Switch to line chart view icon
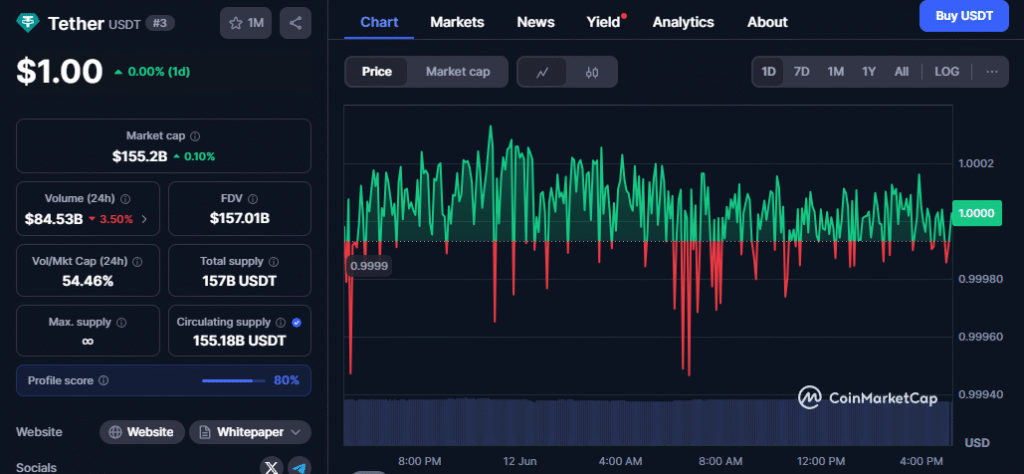Screen dimensions: 1024x474 pos(542,72)
